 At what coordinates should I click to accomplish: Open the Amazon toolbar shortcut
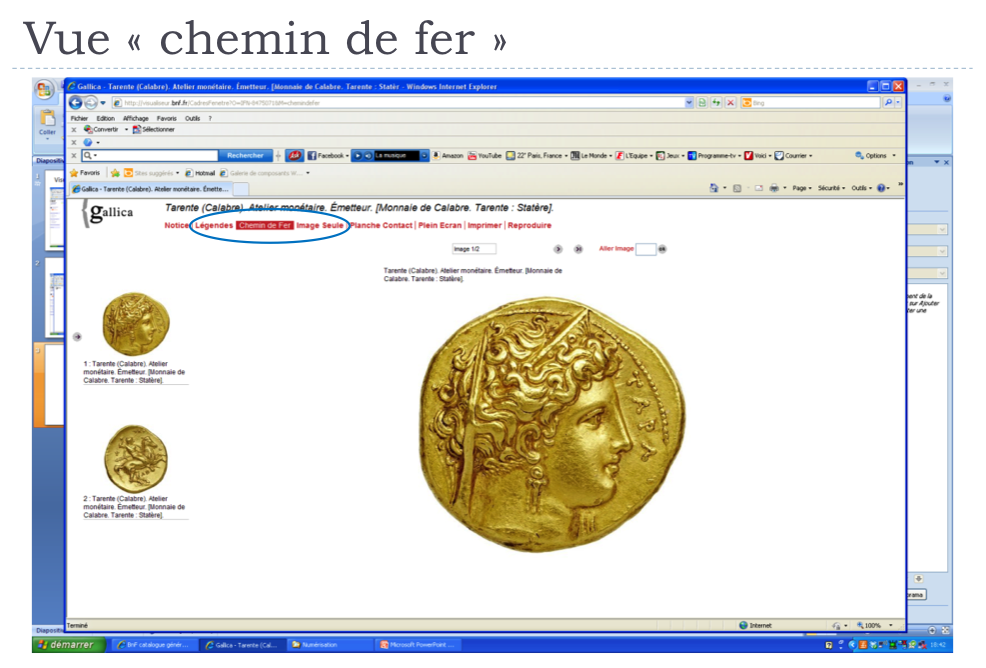coord(448,155)
